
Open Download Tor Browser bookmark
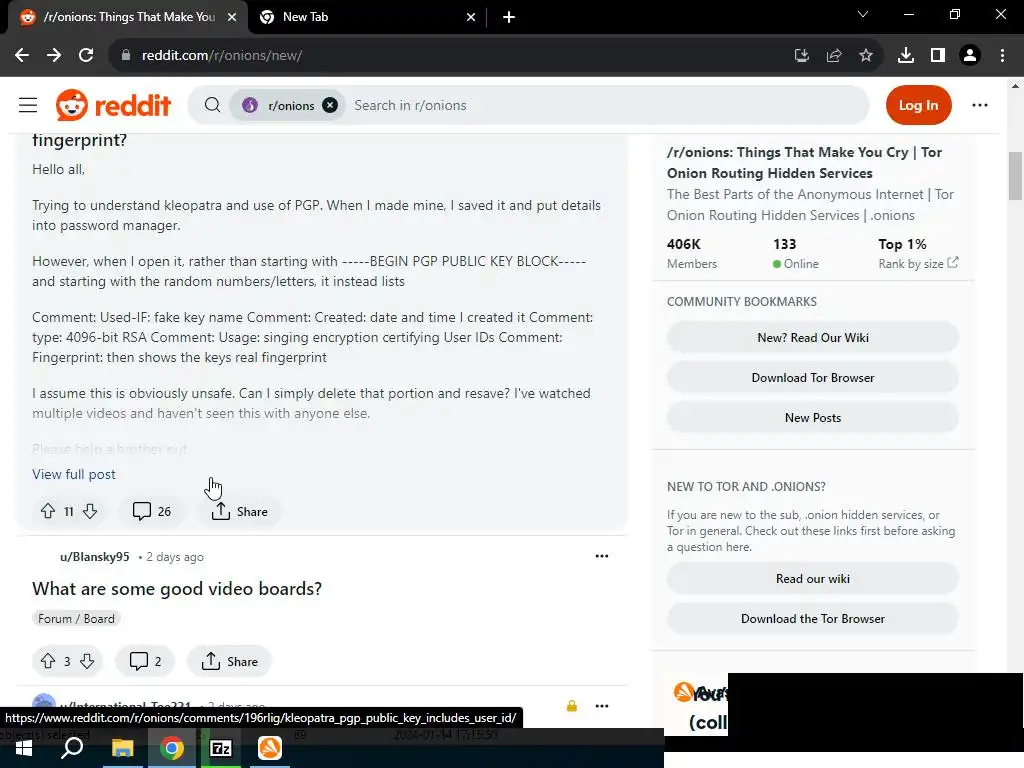[x=812, y=377]
